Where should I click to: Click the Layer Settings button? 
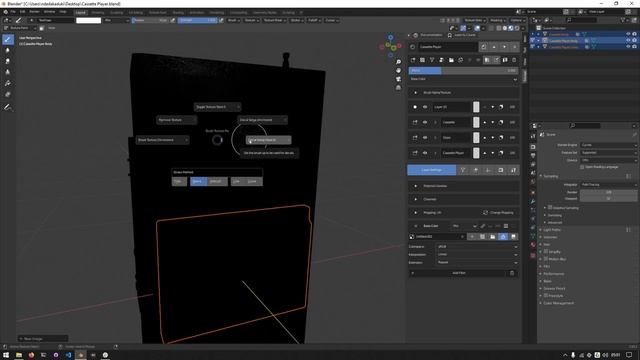pos(431,170)
